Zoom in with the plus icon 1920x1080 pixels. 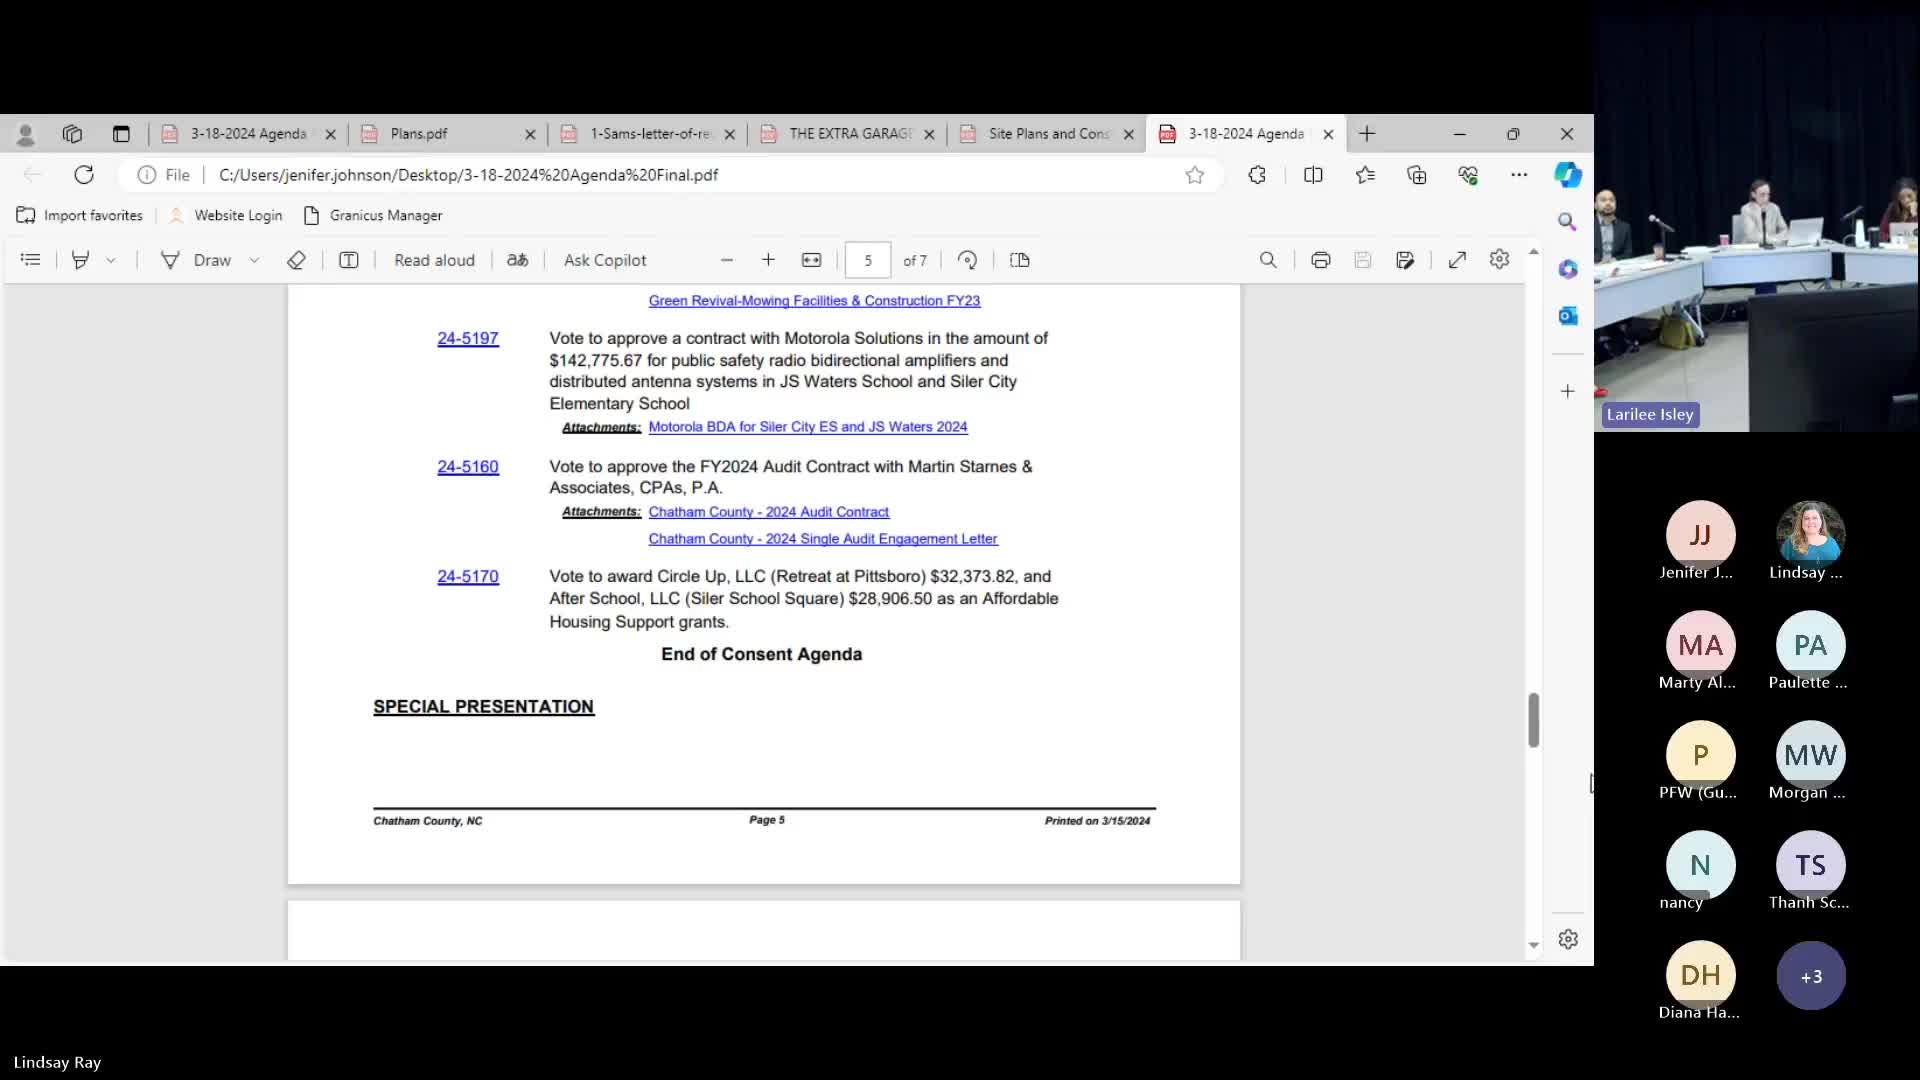pos(768,260)
